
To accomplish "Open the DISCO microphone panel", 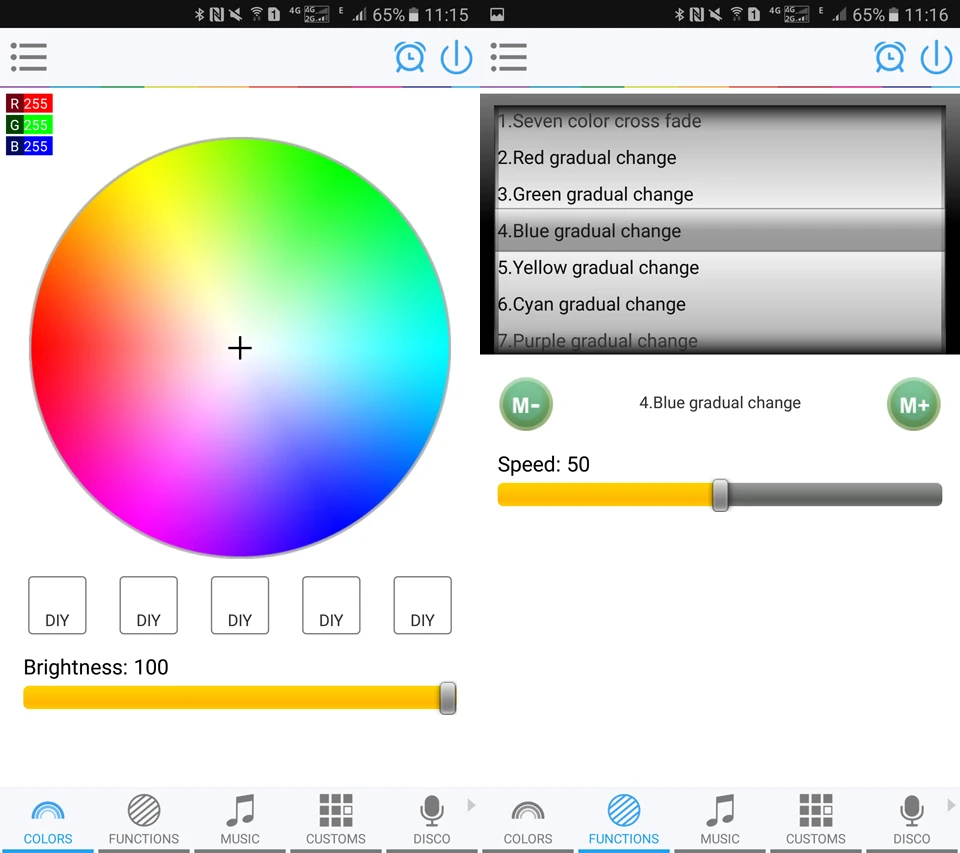I will [x=431, y=818].
